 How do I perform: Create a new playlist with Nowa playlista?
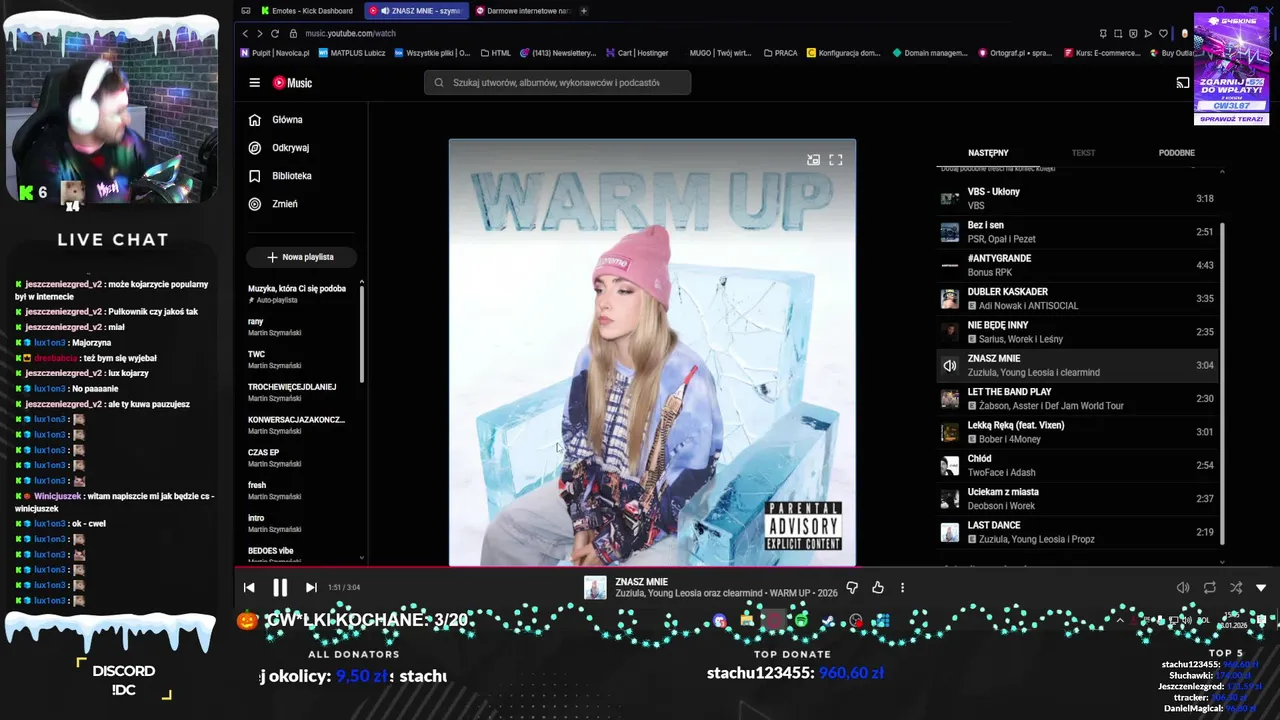301,257
